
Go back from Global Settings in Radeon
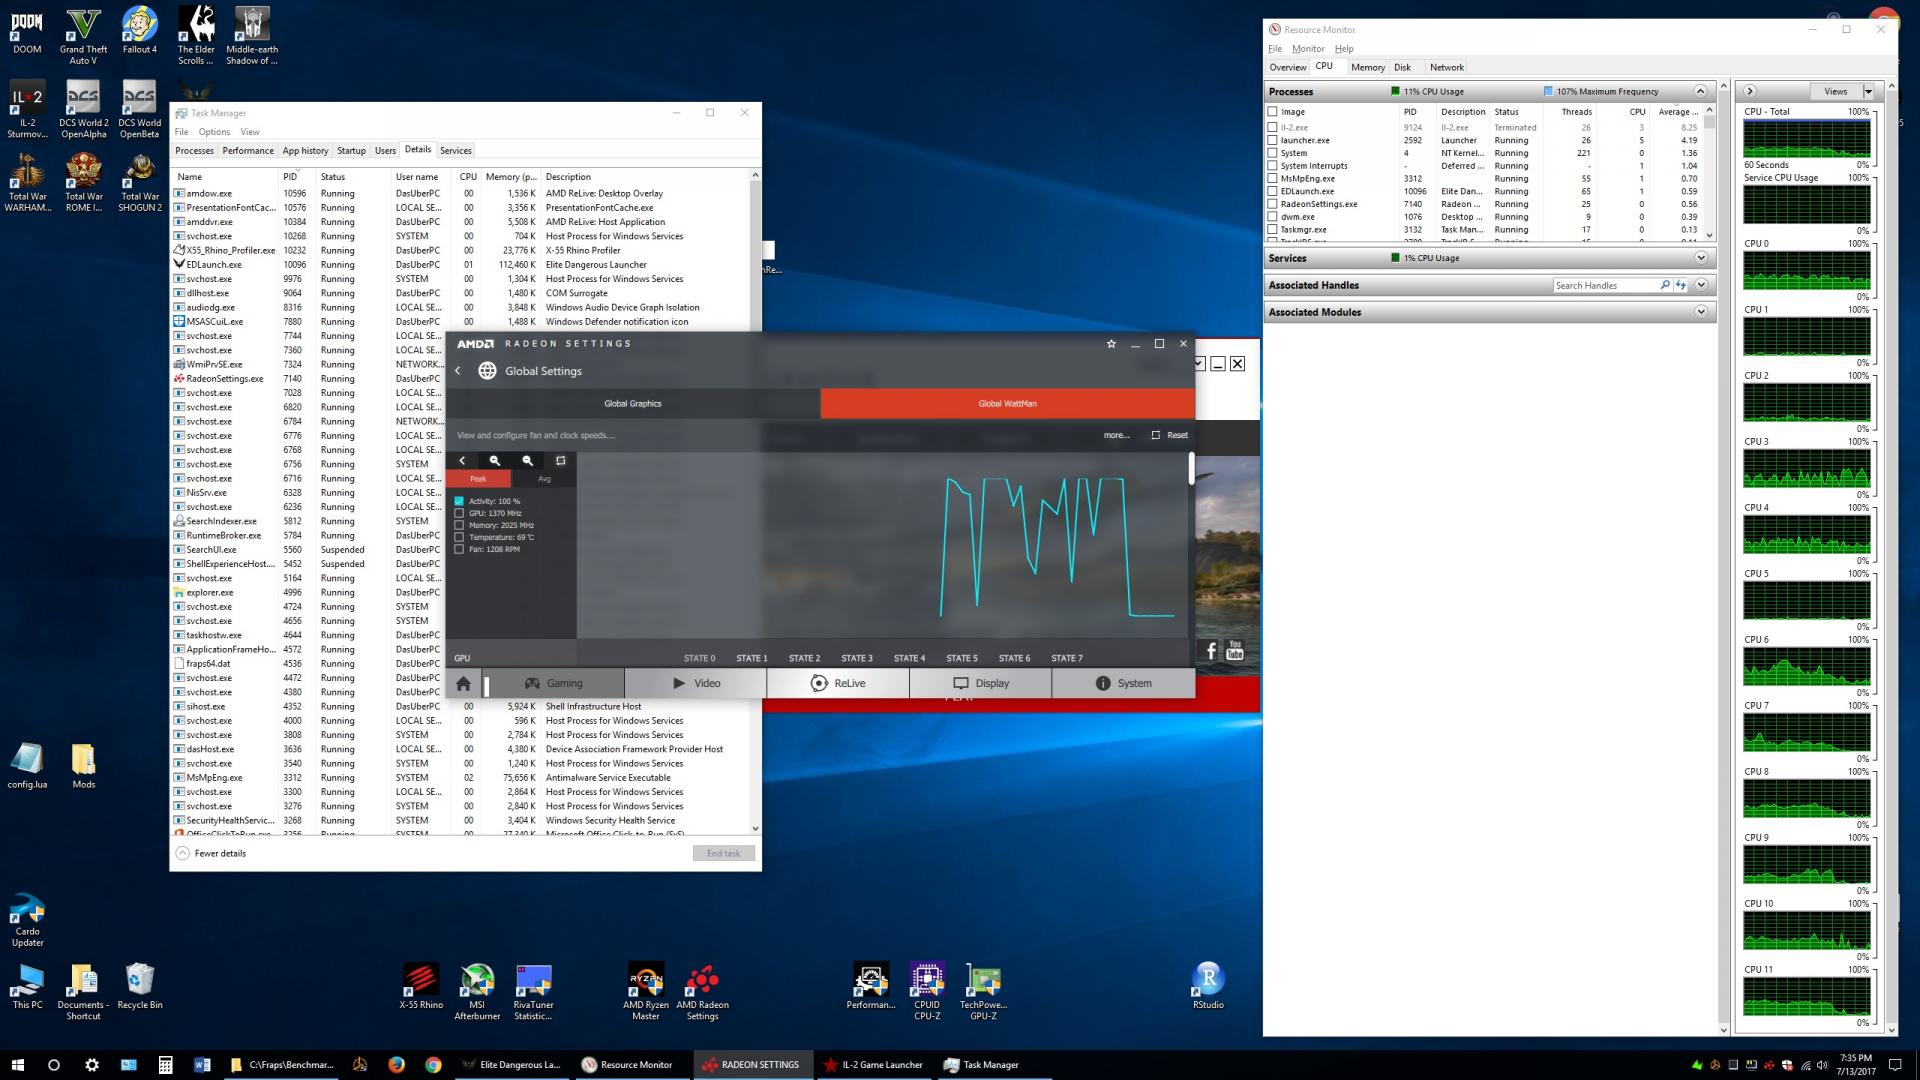(458, 371)
